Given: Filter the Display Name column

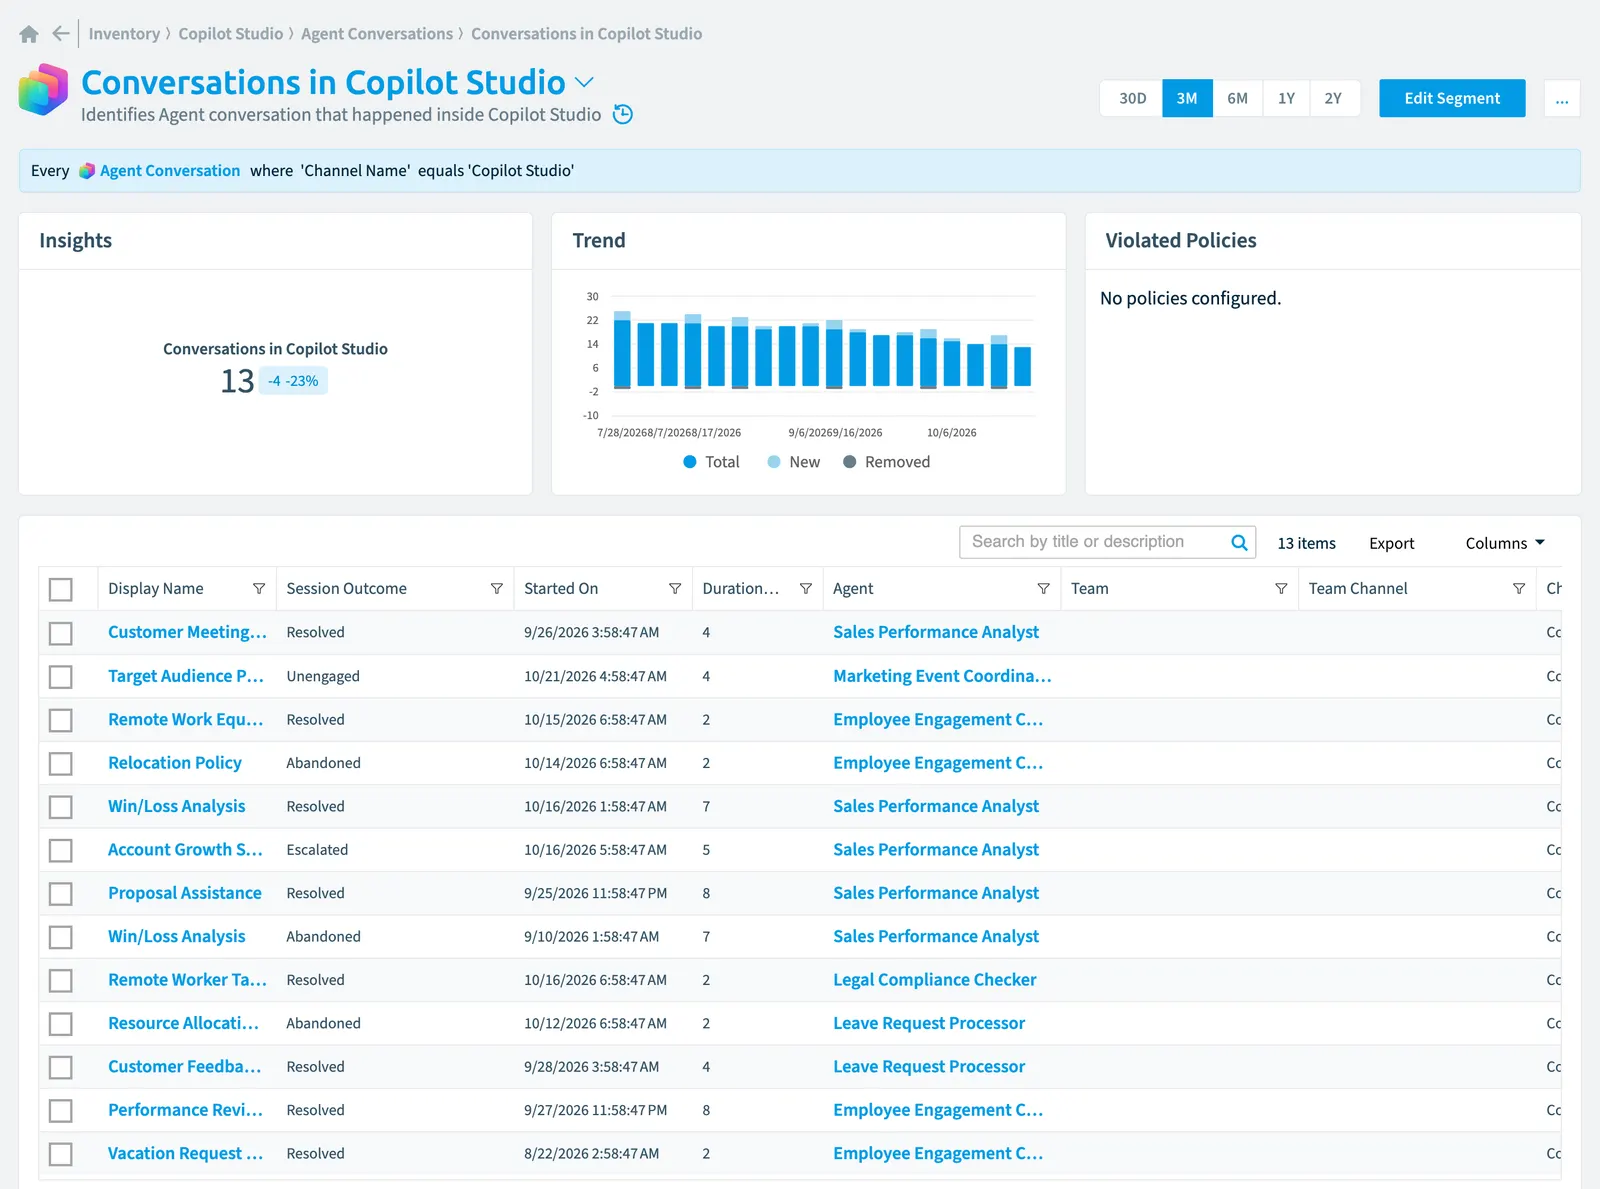Looking at the screenshot, I should [259, 589].
